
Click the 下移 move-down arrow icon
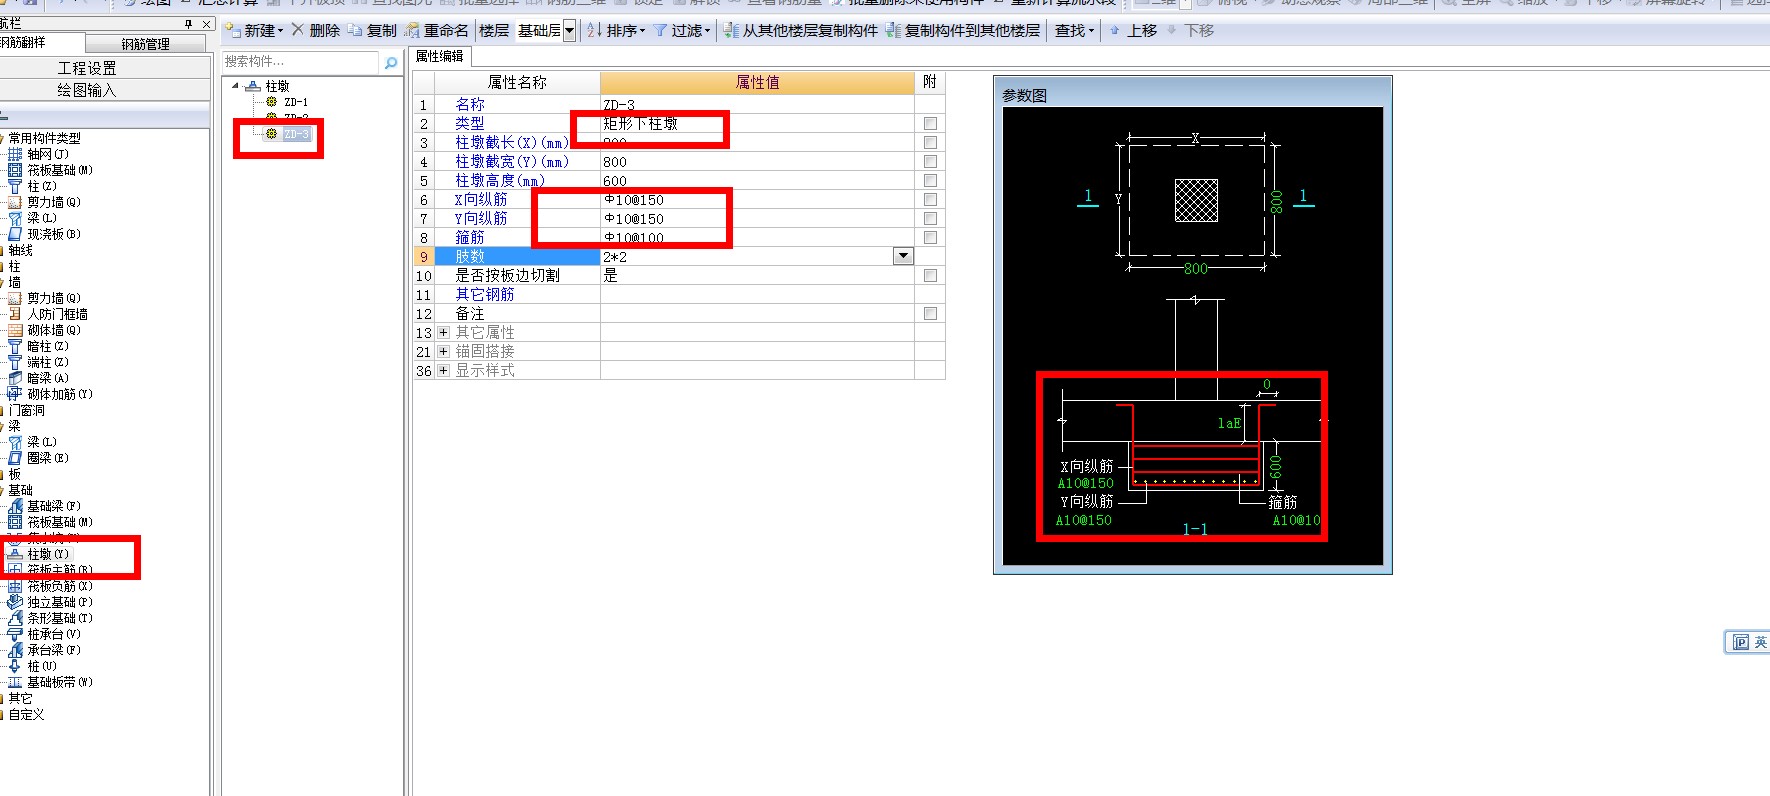1172,31
